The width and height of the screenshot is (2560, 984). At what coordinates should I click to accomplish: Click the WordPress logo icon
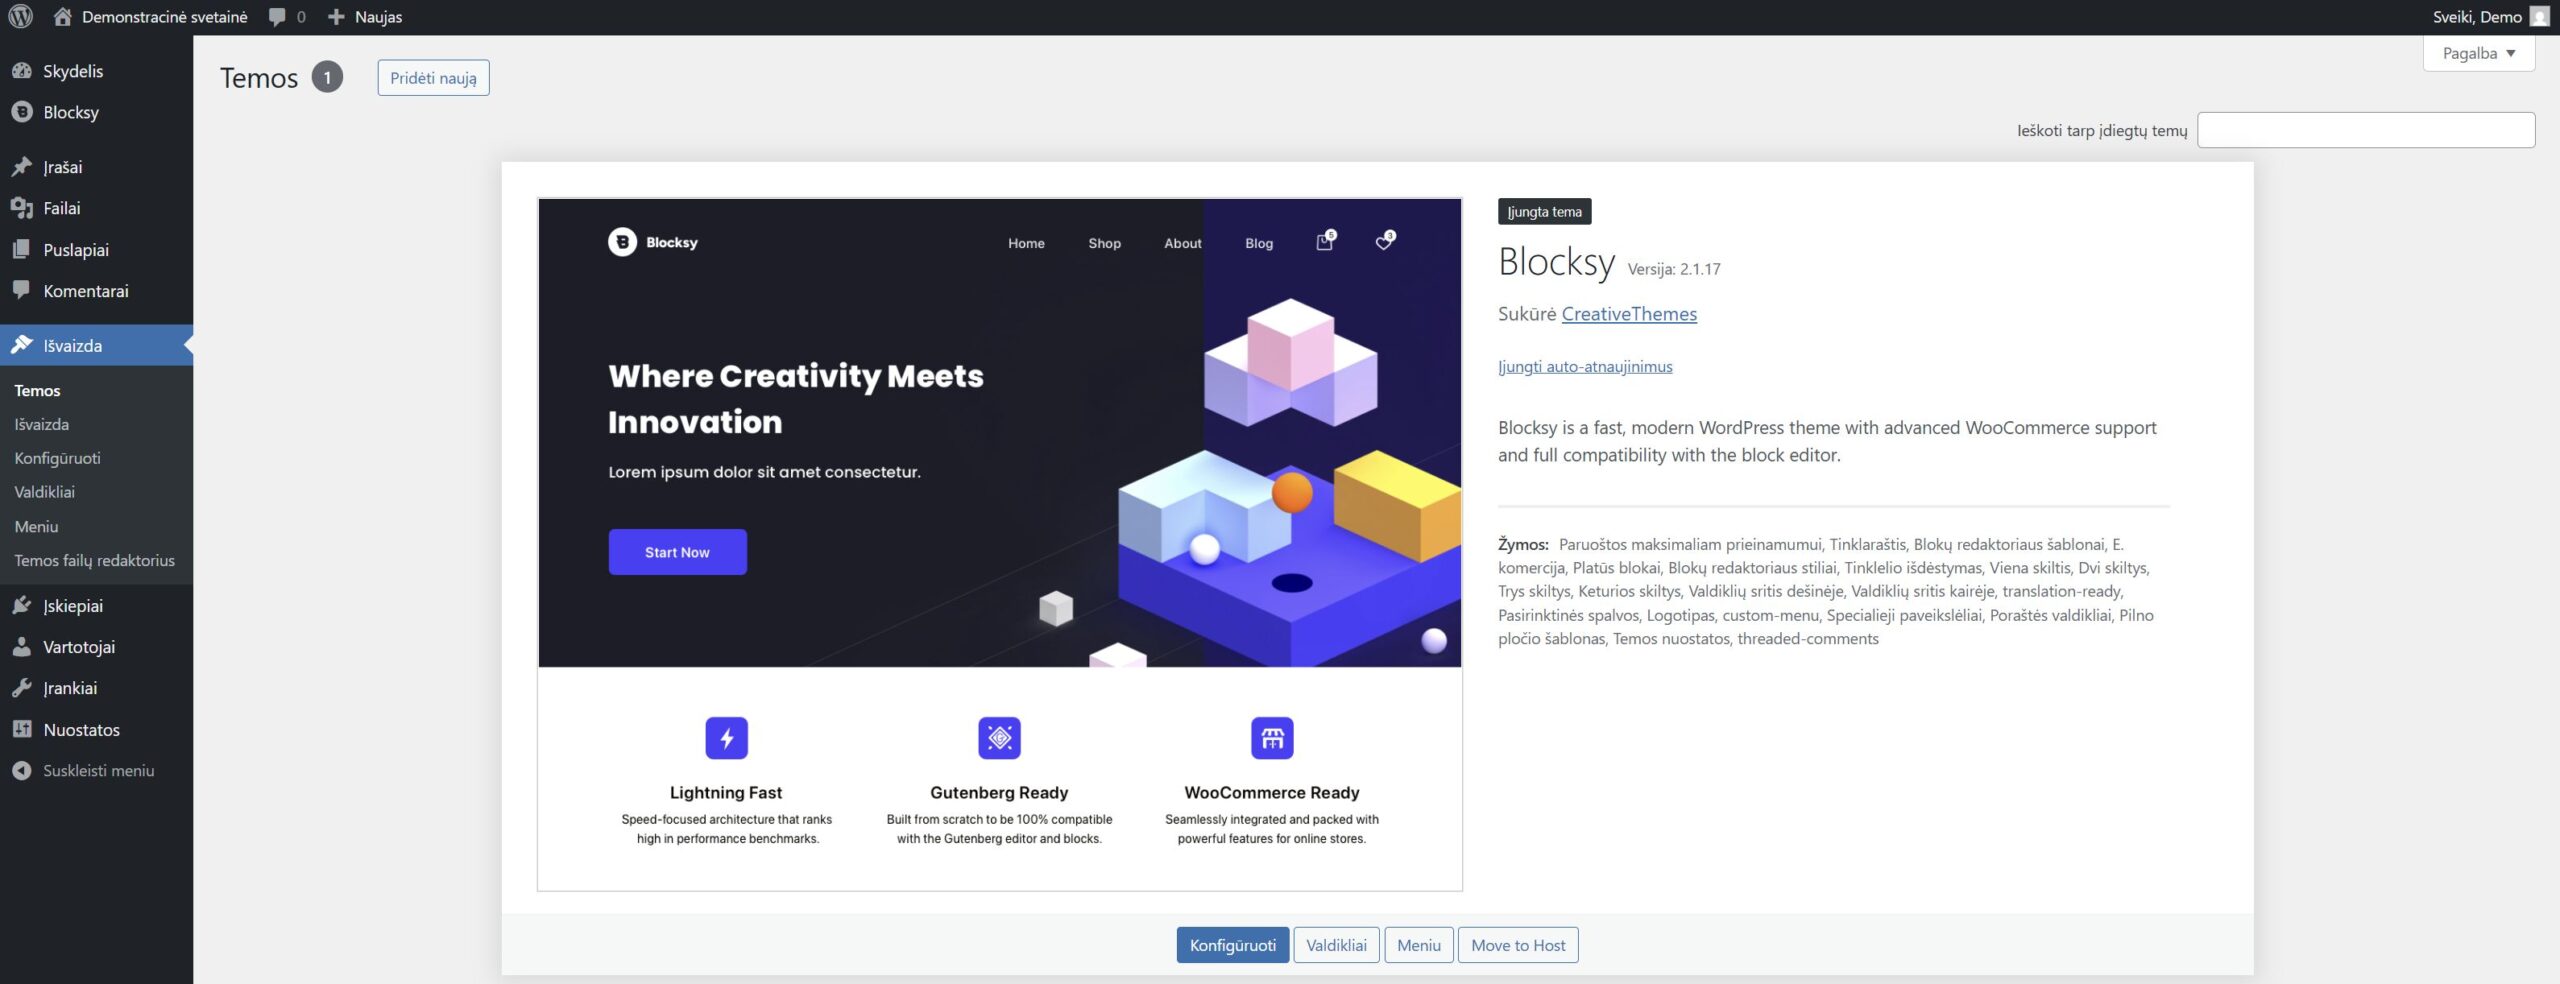[x=21, y=17]
